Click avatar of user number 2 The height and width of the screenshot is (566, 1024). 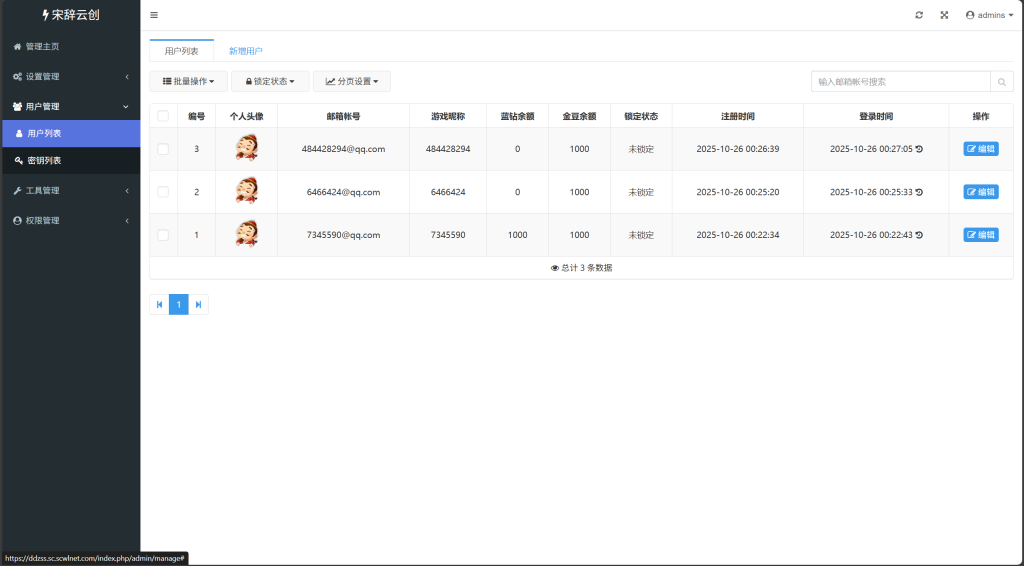point(247,191)
